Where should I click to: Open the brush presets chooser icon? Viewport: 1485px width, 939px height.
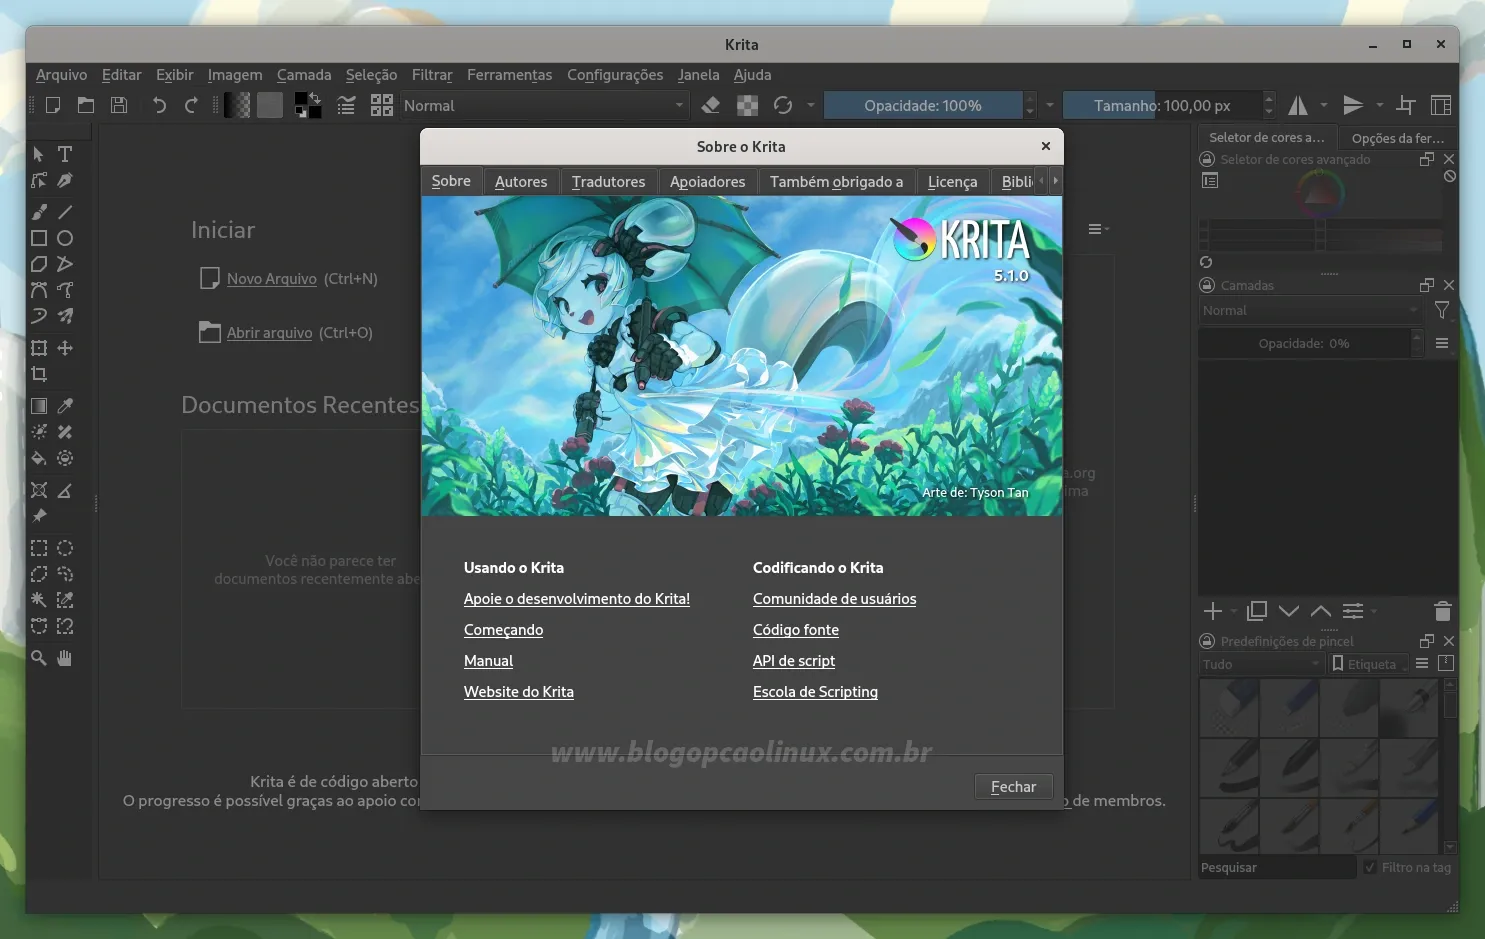(382, 105)
